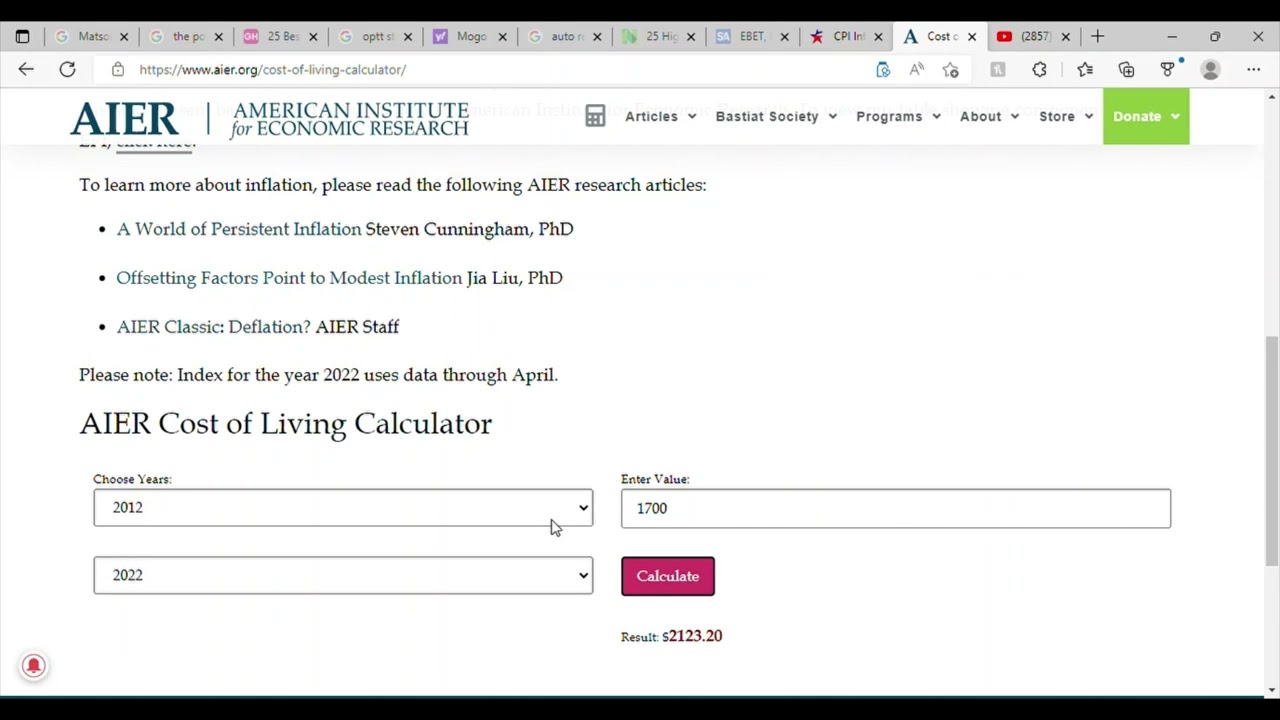Open the Collections icon in toolbar
This screenshot has height=720, width=1280.
1127,69
